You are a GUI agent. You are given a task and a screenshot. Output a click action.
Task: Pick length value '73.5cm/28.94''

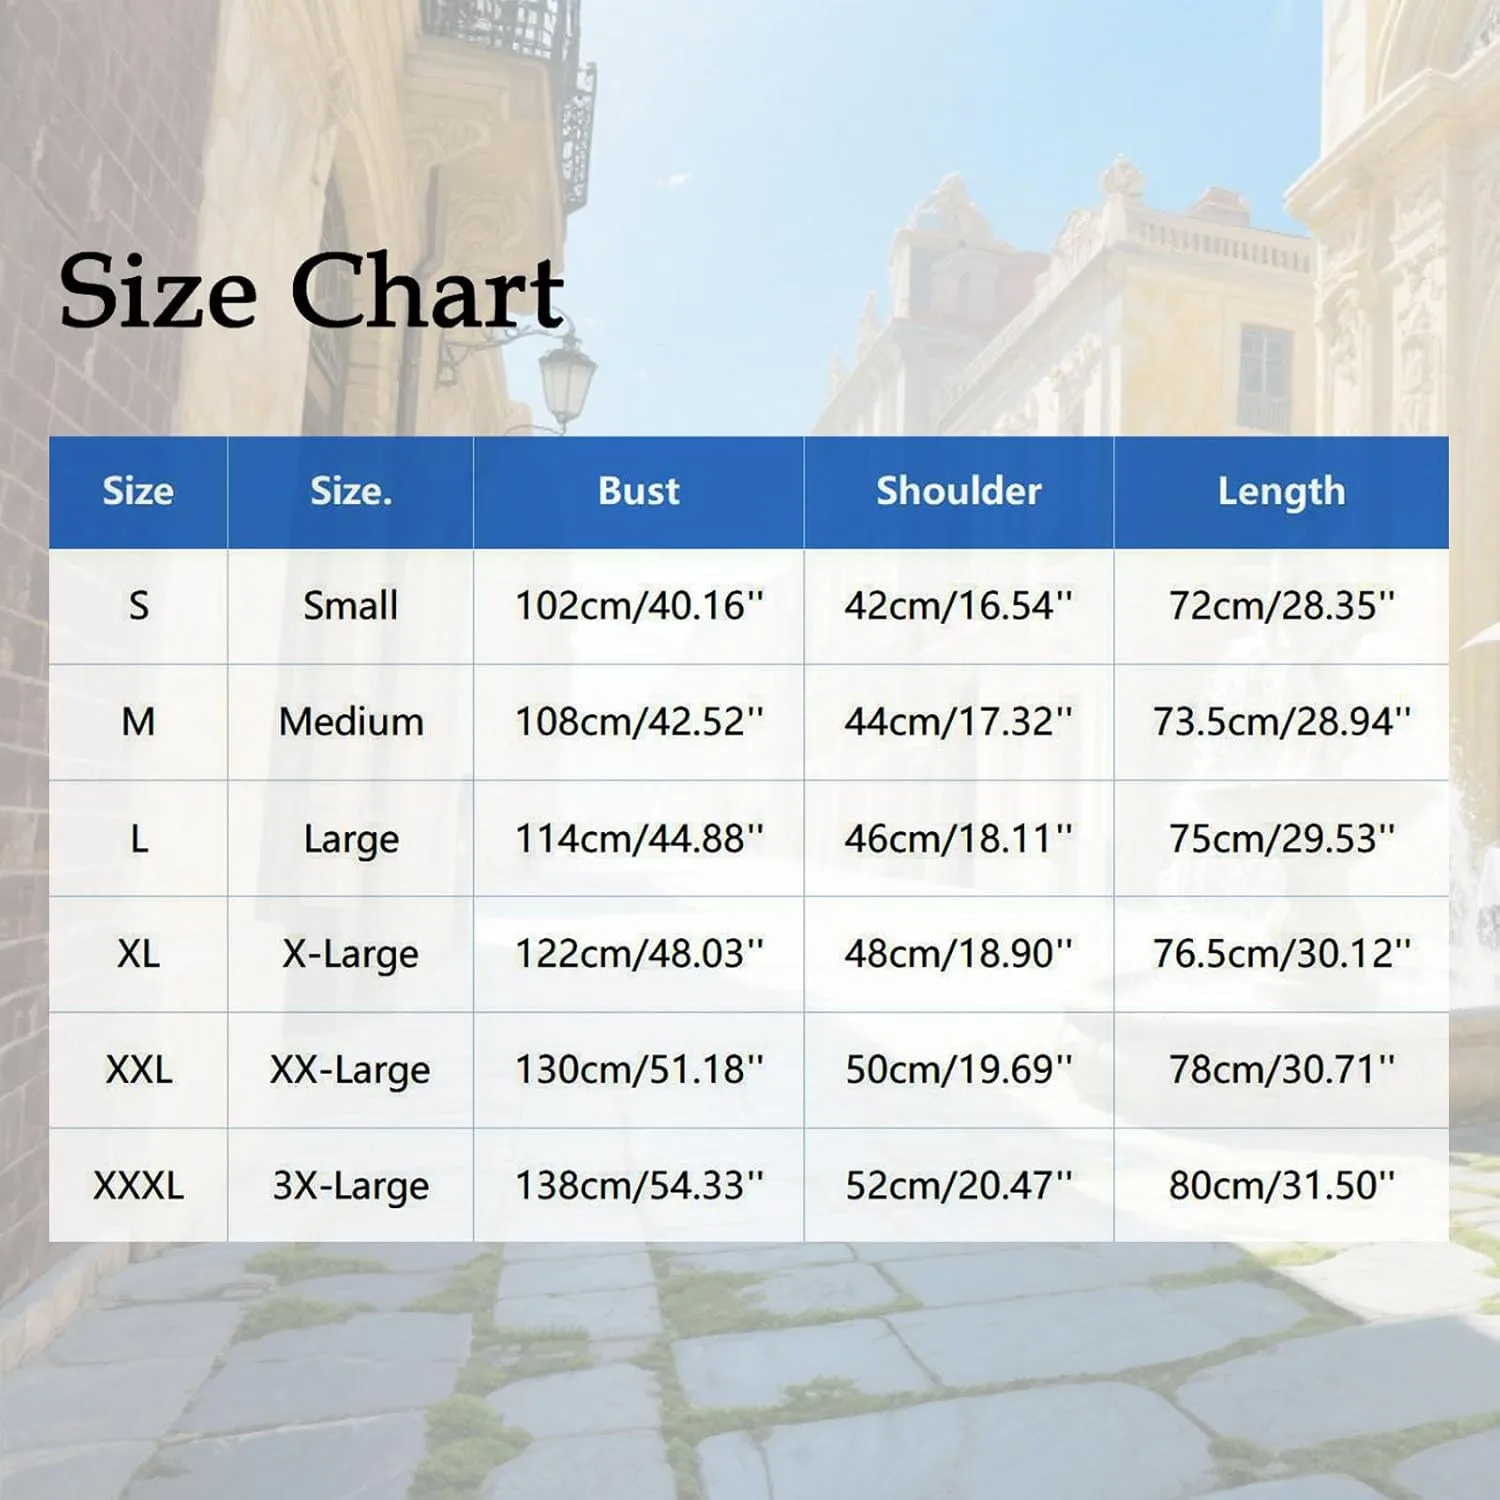tap(1281, 722)
